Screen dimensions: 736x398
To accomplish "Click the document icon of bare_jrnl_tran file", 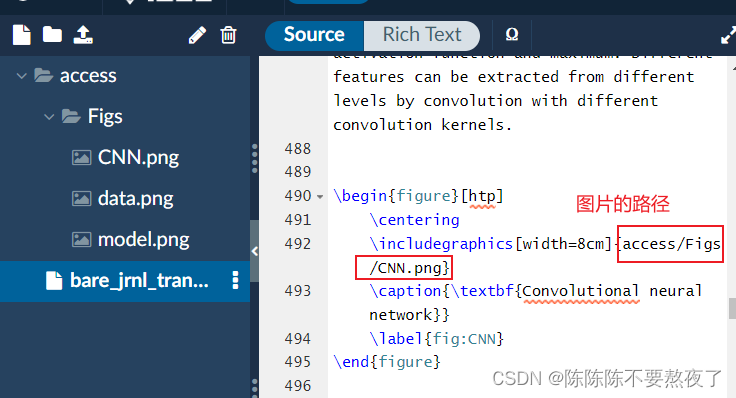I will tap(54, 280).
